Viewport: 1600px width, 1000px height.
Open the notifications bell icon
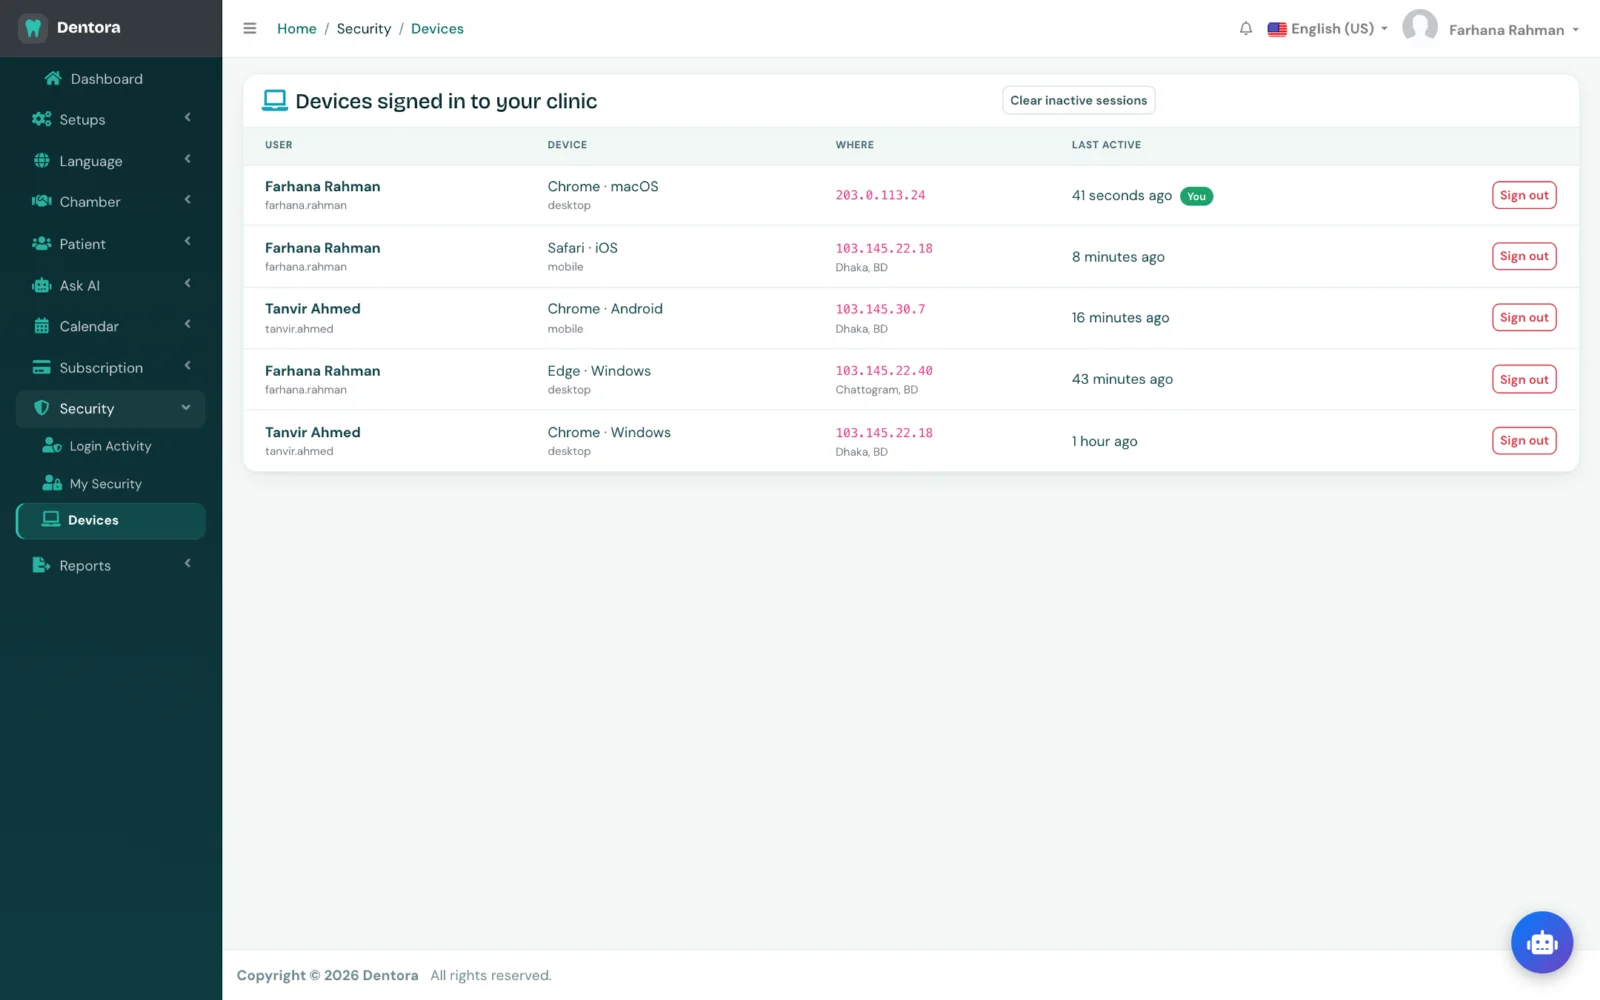1246,28
